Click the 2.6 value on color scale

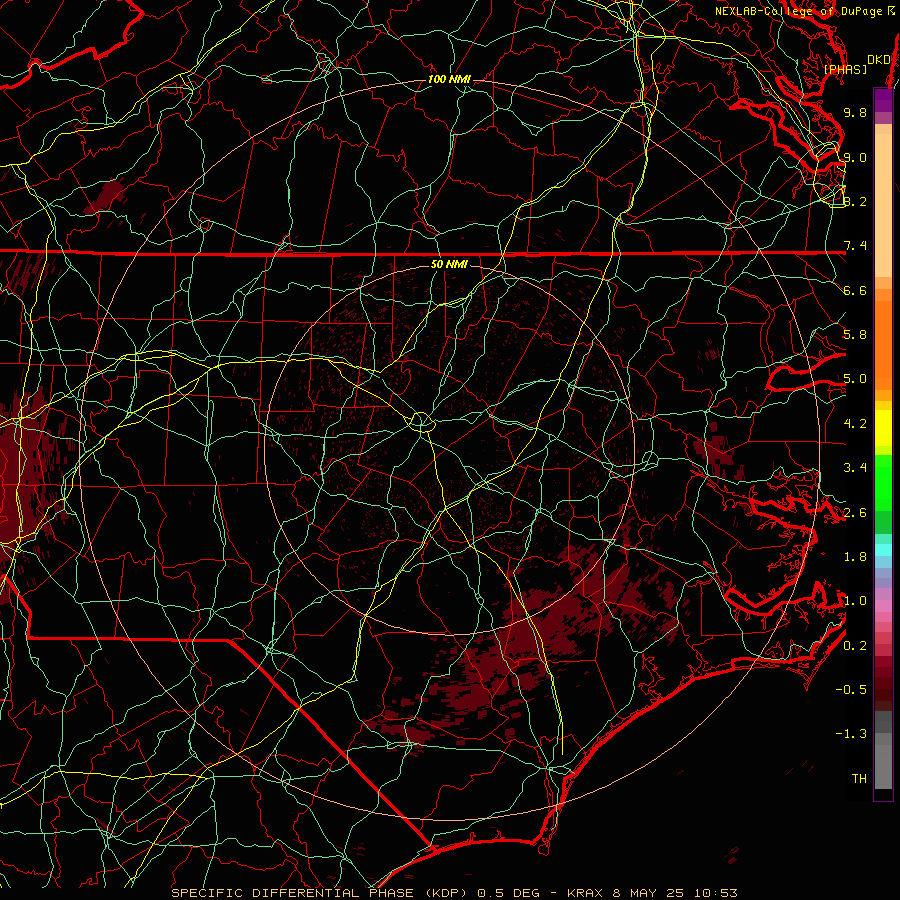(x=855, y=513)
